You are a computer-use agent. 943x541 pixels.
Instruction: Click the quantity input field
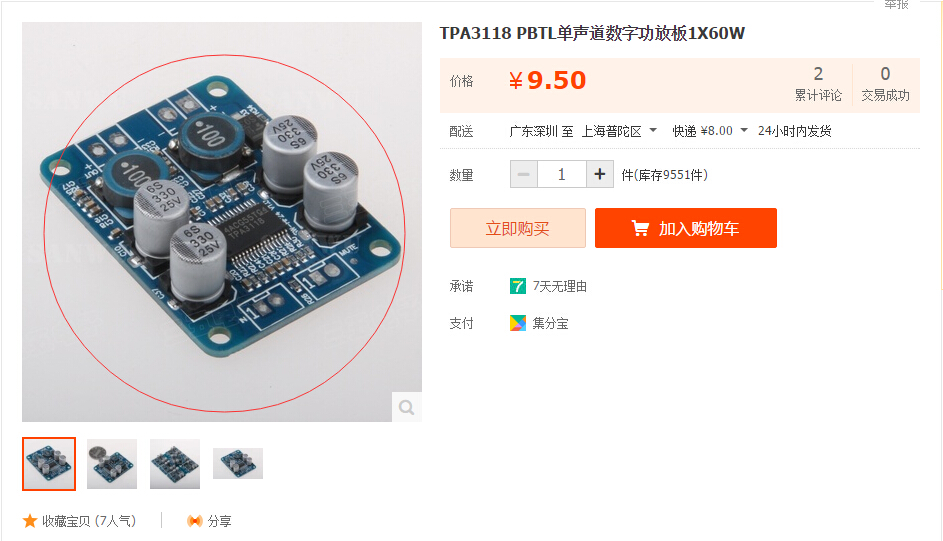click(562, 174)
